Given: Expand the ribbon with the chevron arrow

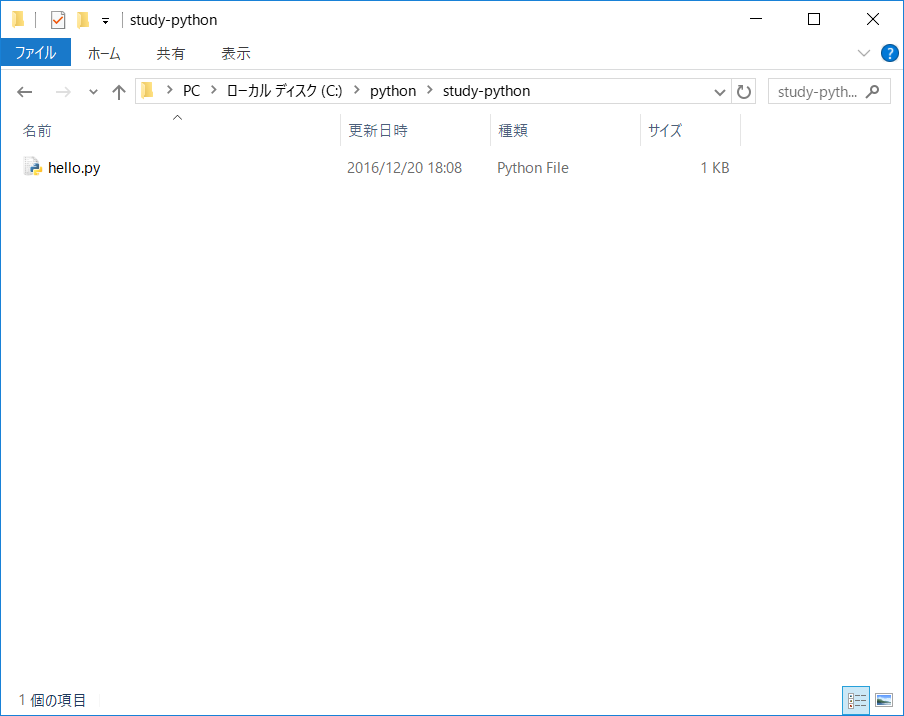Looking at the screenshot, I should [x=864, y=53].
